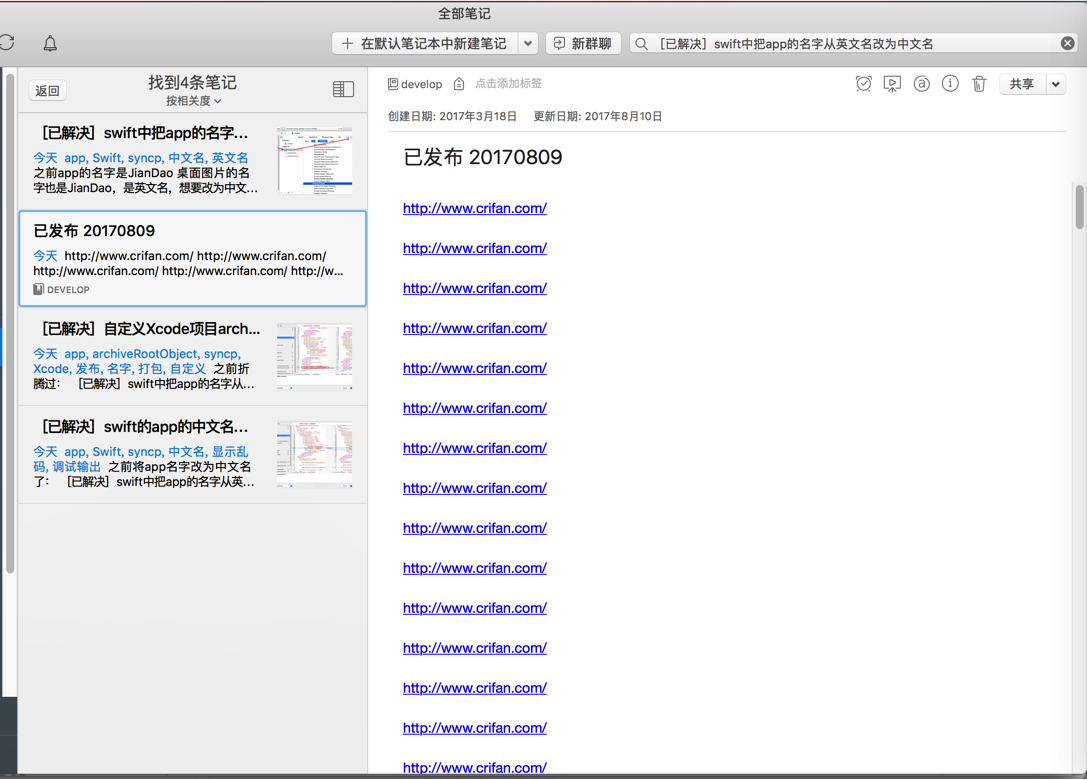The image size is (1087, 780).
Task: Click the tag lock icon beside the tags field
Action: (459, 84)
